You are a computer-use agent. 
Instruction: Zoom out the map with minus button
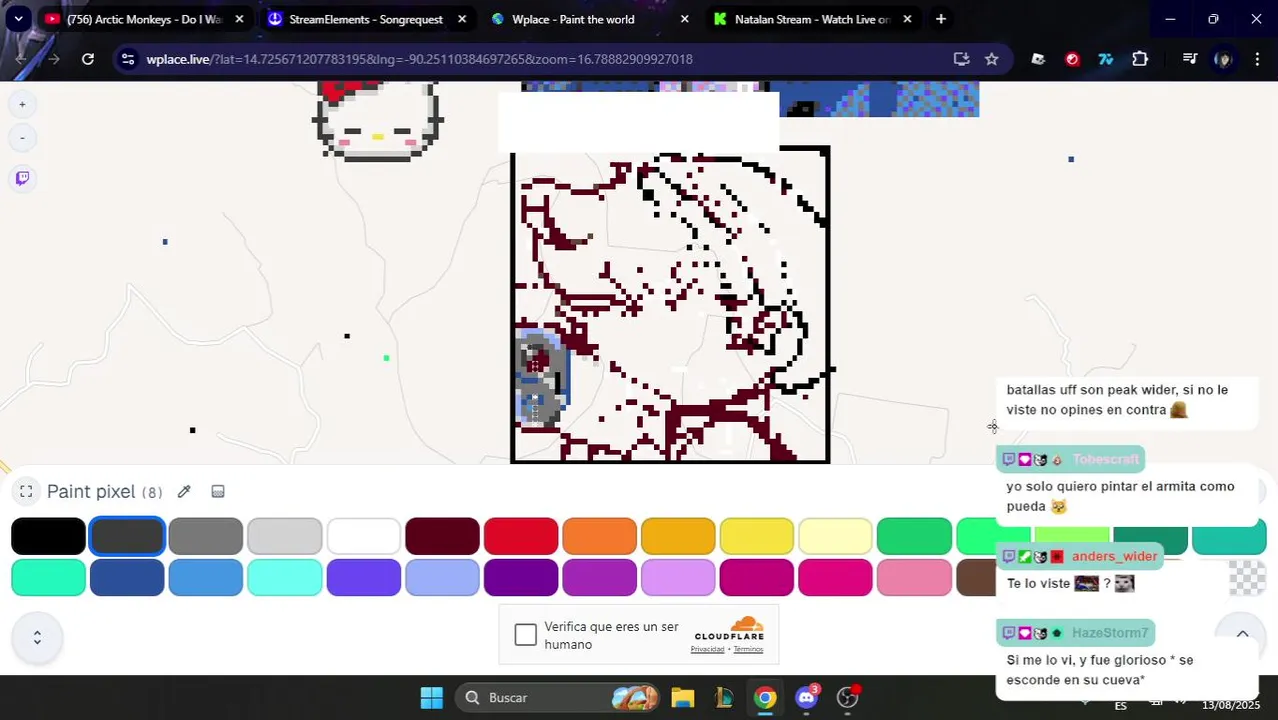click(x=22, y=138)
